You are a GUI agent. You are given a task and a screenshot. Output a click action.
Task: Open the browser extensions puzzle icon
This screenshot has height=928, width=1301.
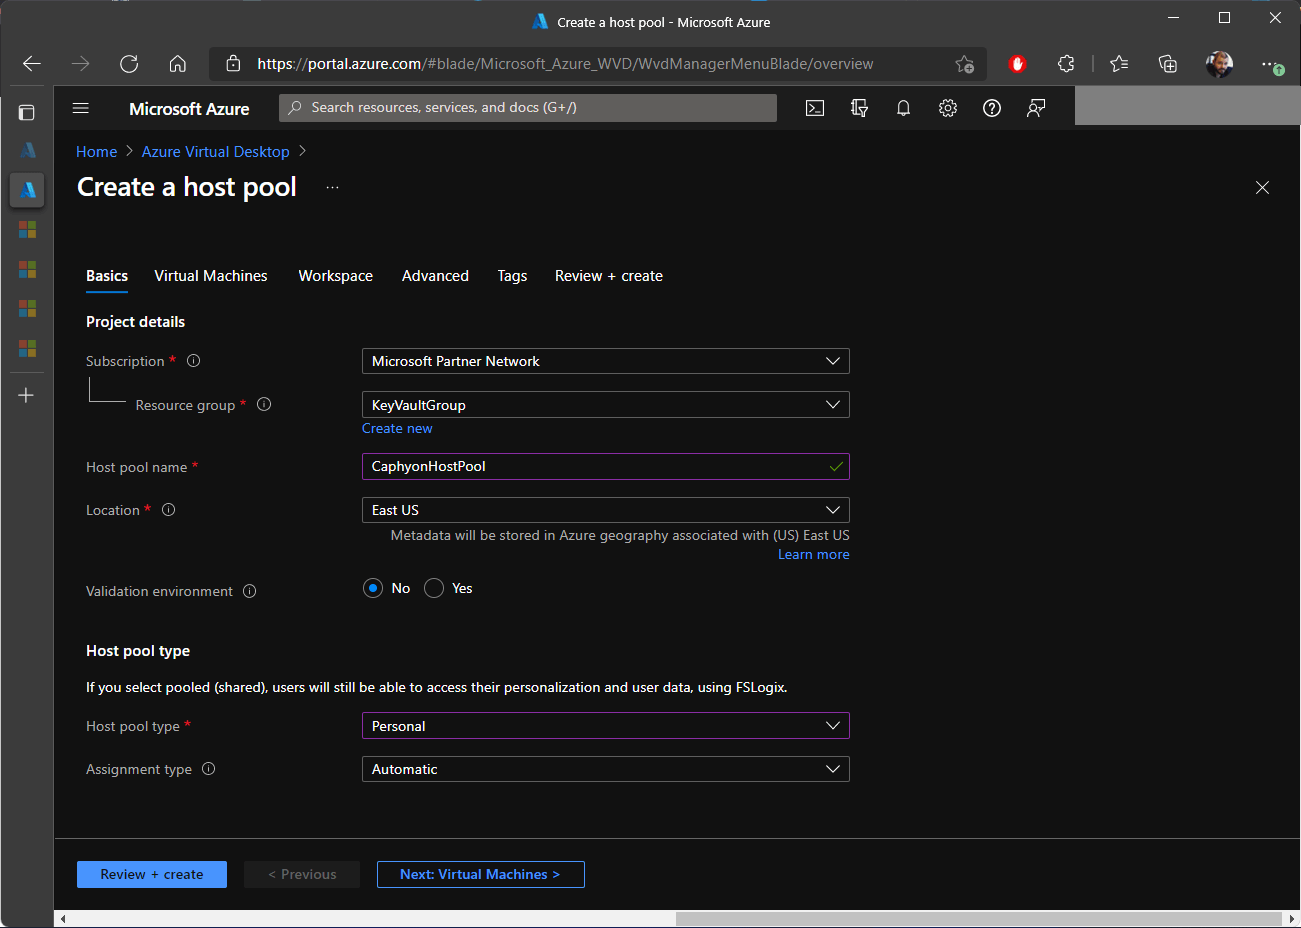[1066, 64]
